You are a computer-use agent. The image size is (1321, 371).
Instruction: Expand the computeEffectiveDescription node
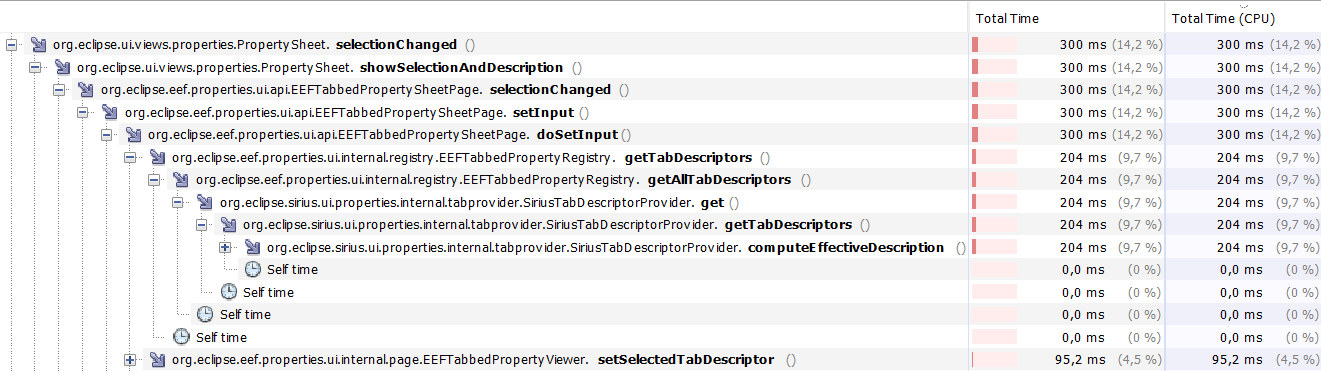point(225,247)
